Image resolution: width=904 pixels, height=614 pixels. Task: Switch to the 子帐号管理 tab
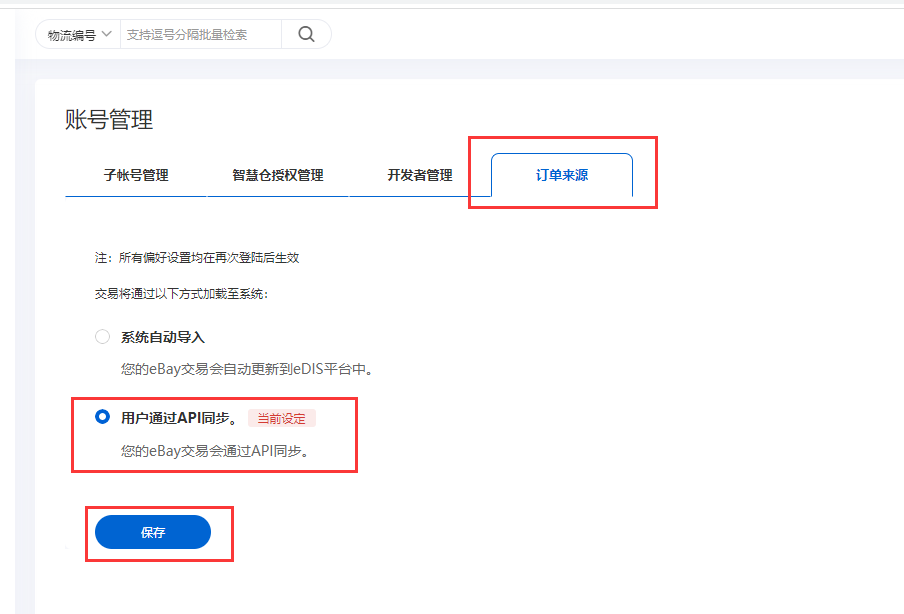coord(136,175)
